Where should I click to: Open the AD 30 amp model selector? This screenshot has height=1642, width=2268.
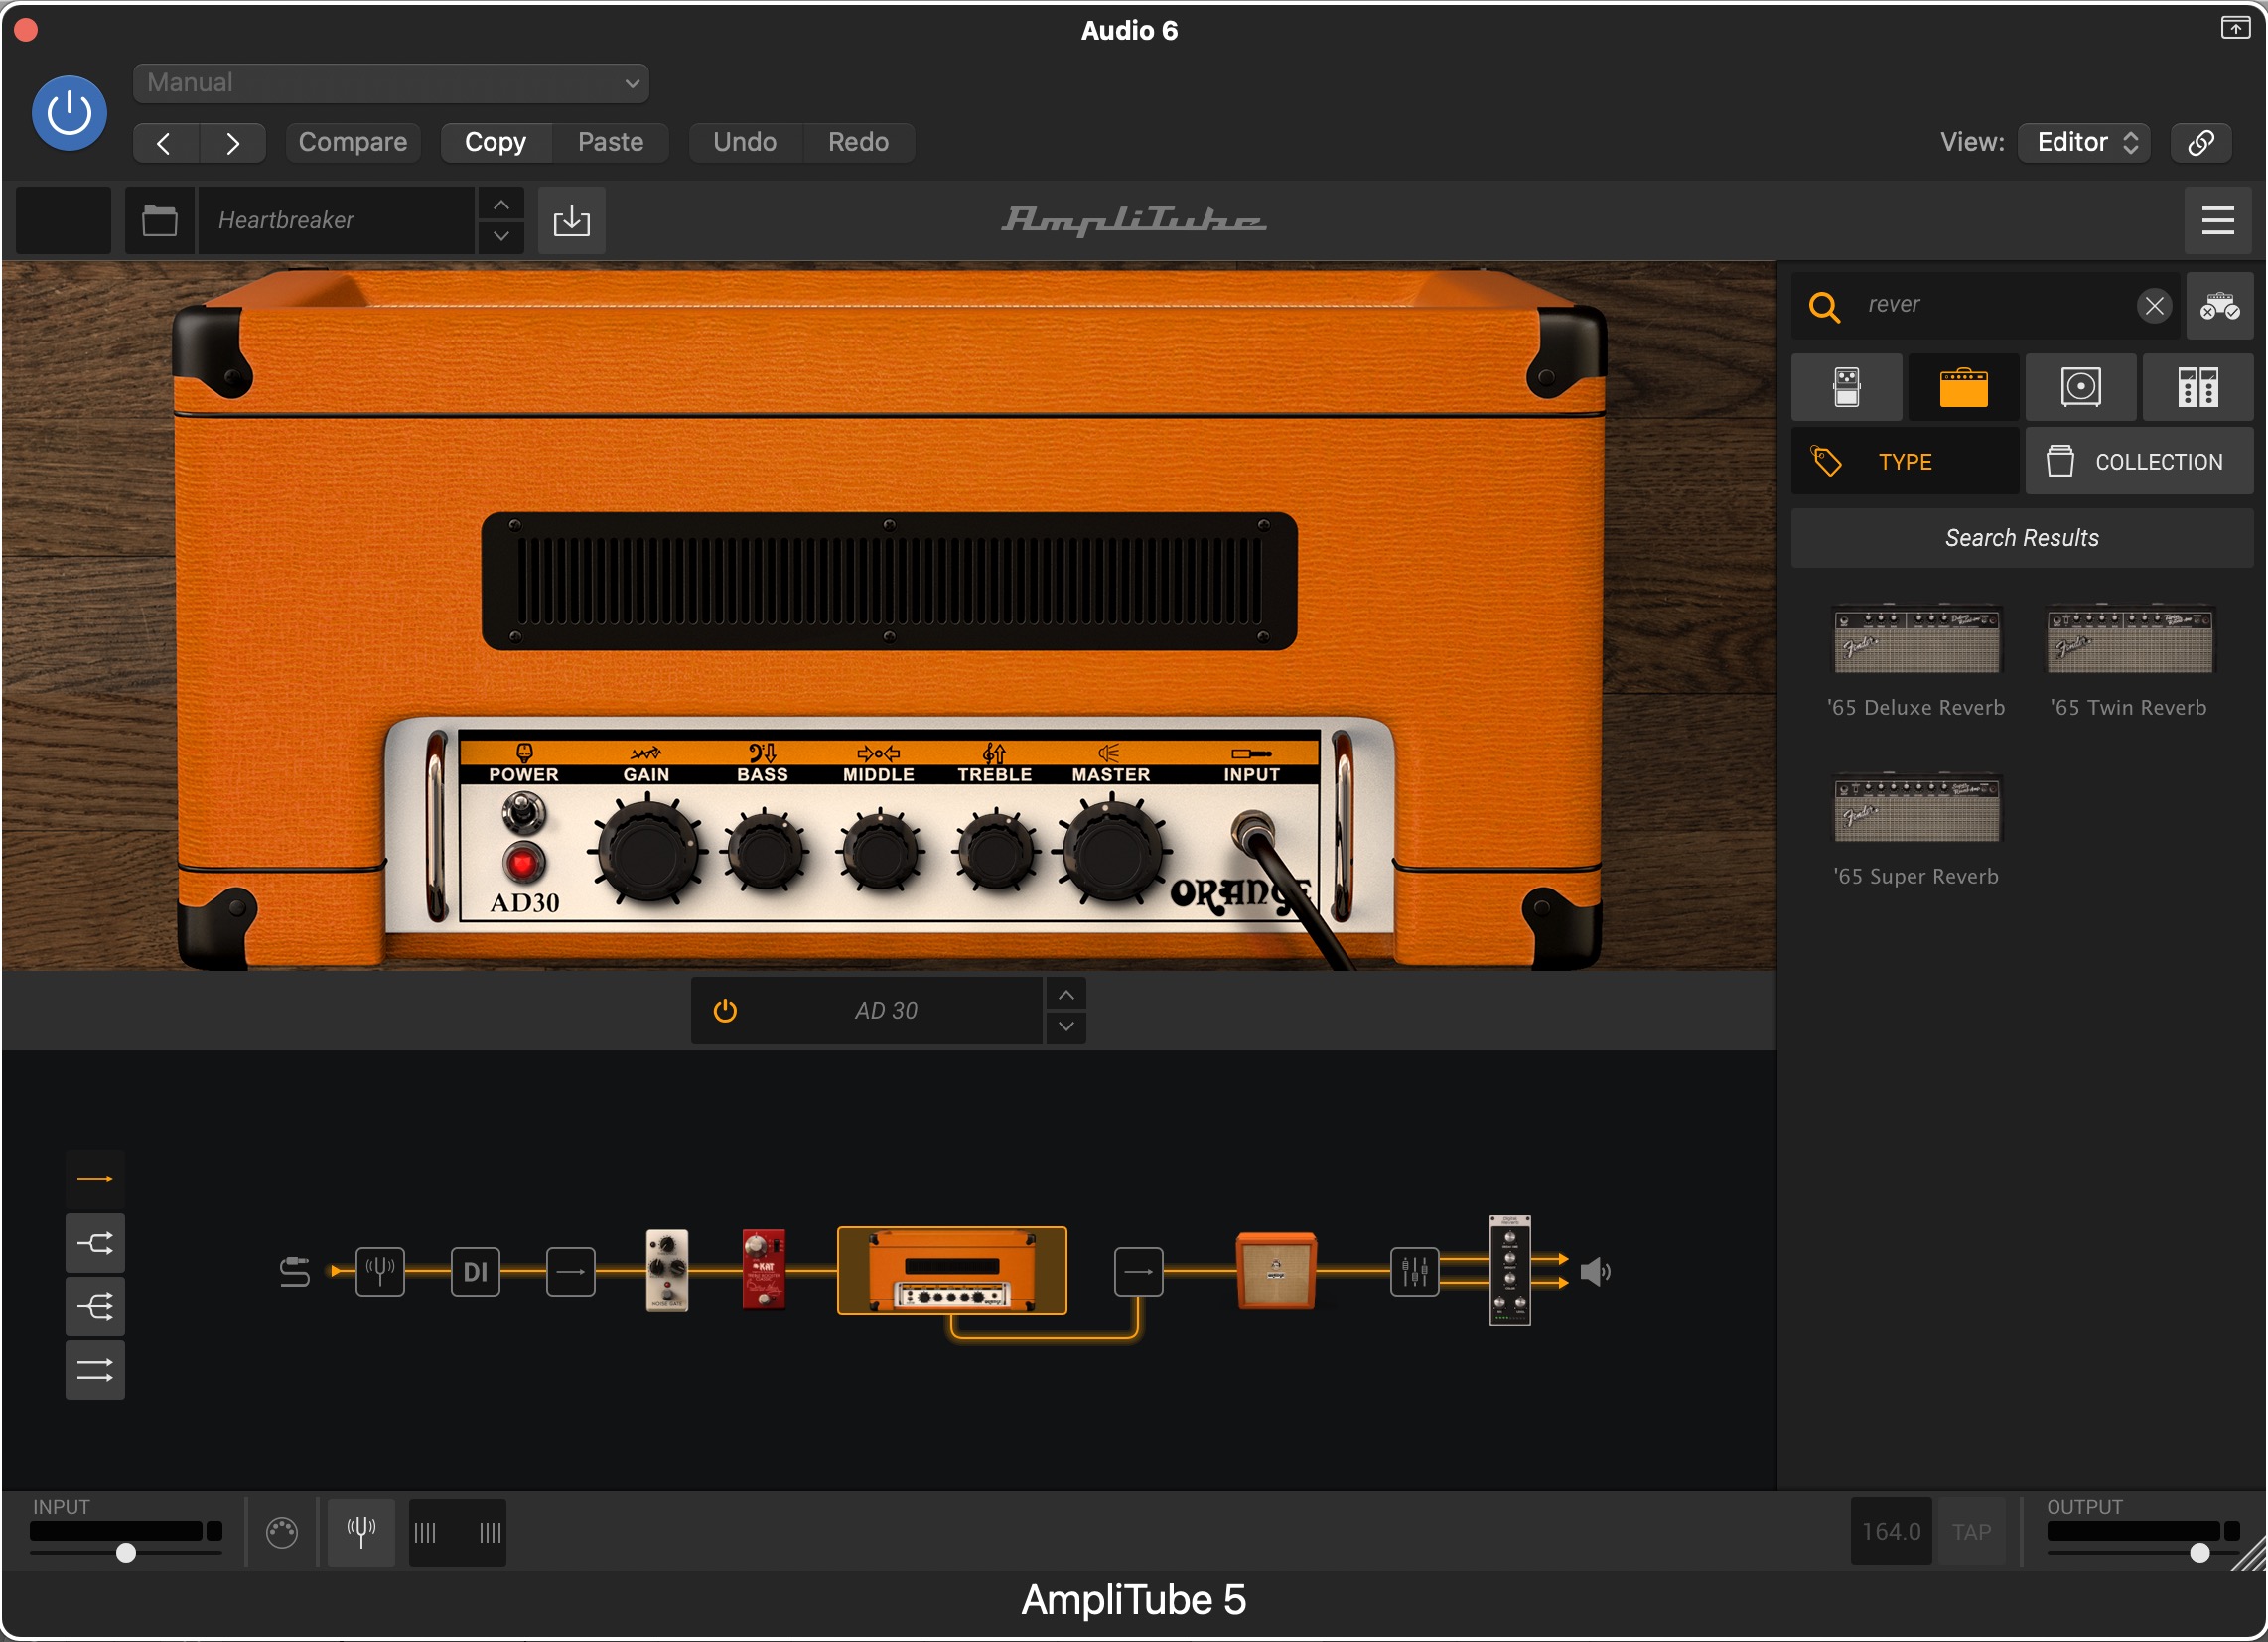point(887,1011)
